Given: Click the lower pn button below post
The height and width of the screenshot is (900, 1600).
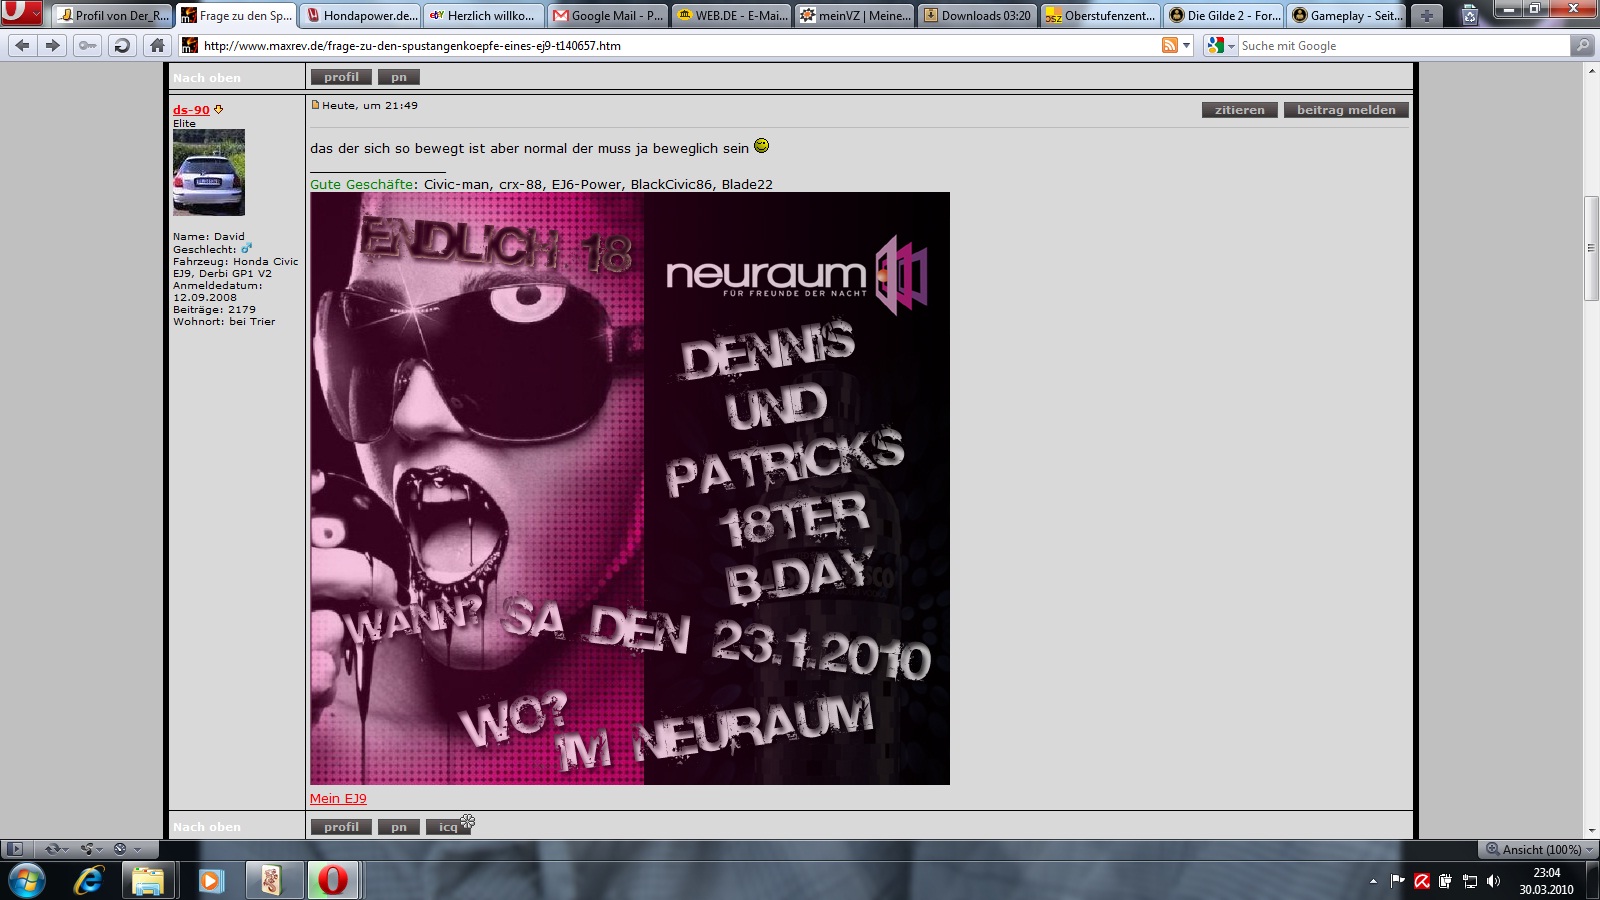Looking at the screenshot, I should click(399, 827).
